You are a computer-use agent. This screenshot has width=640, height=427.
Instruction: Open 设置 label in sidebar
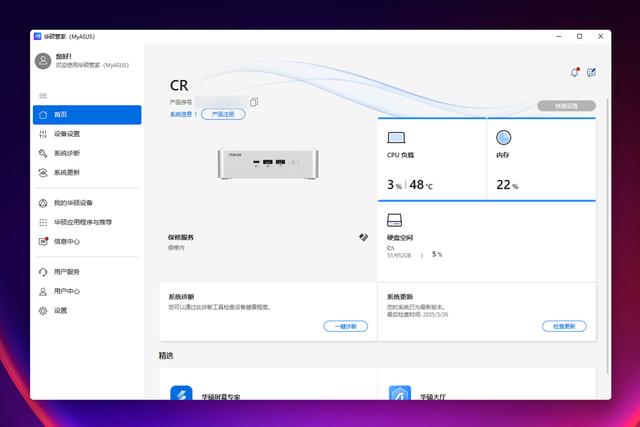[60, 311]
